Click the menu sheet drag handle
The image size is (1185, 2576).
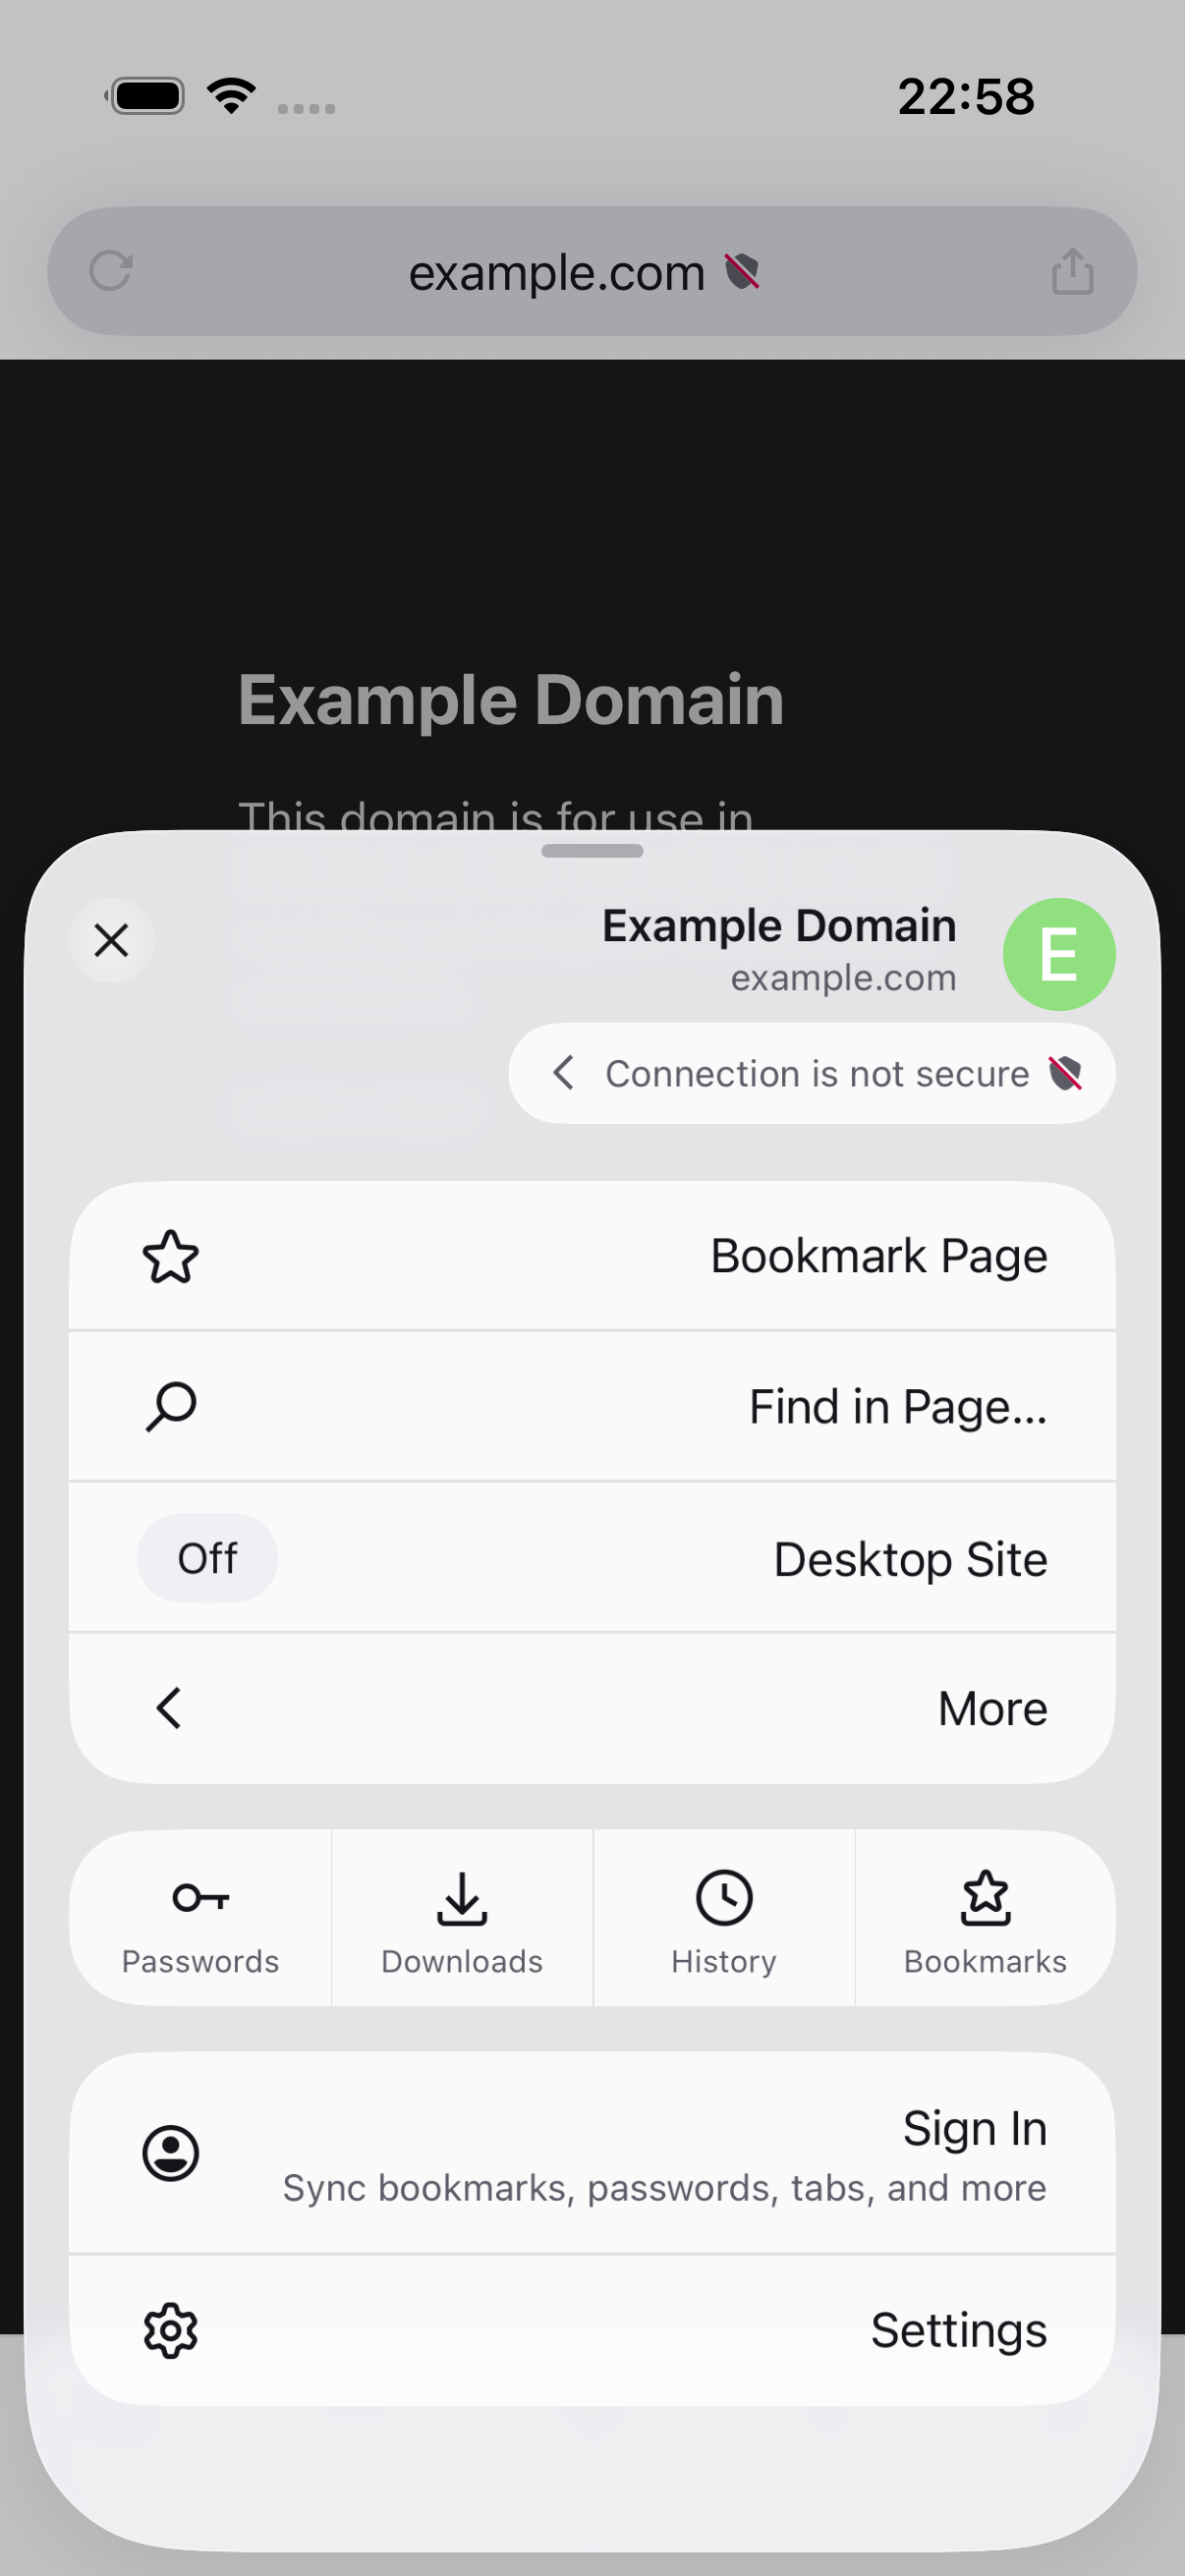point(592,850)
